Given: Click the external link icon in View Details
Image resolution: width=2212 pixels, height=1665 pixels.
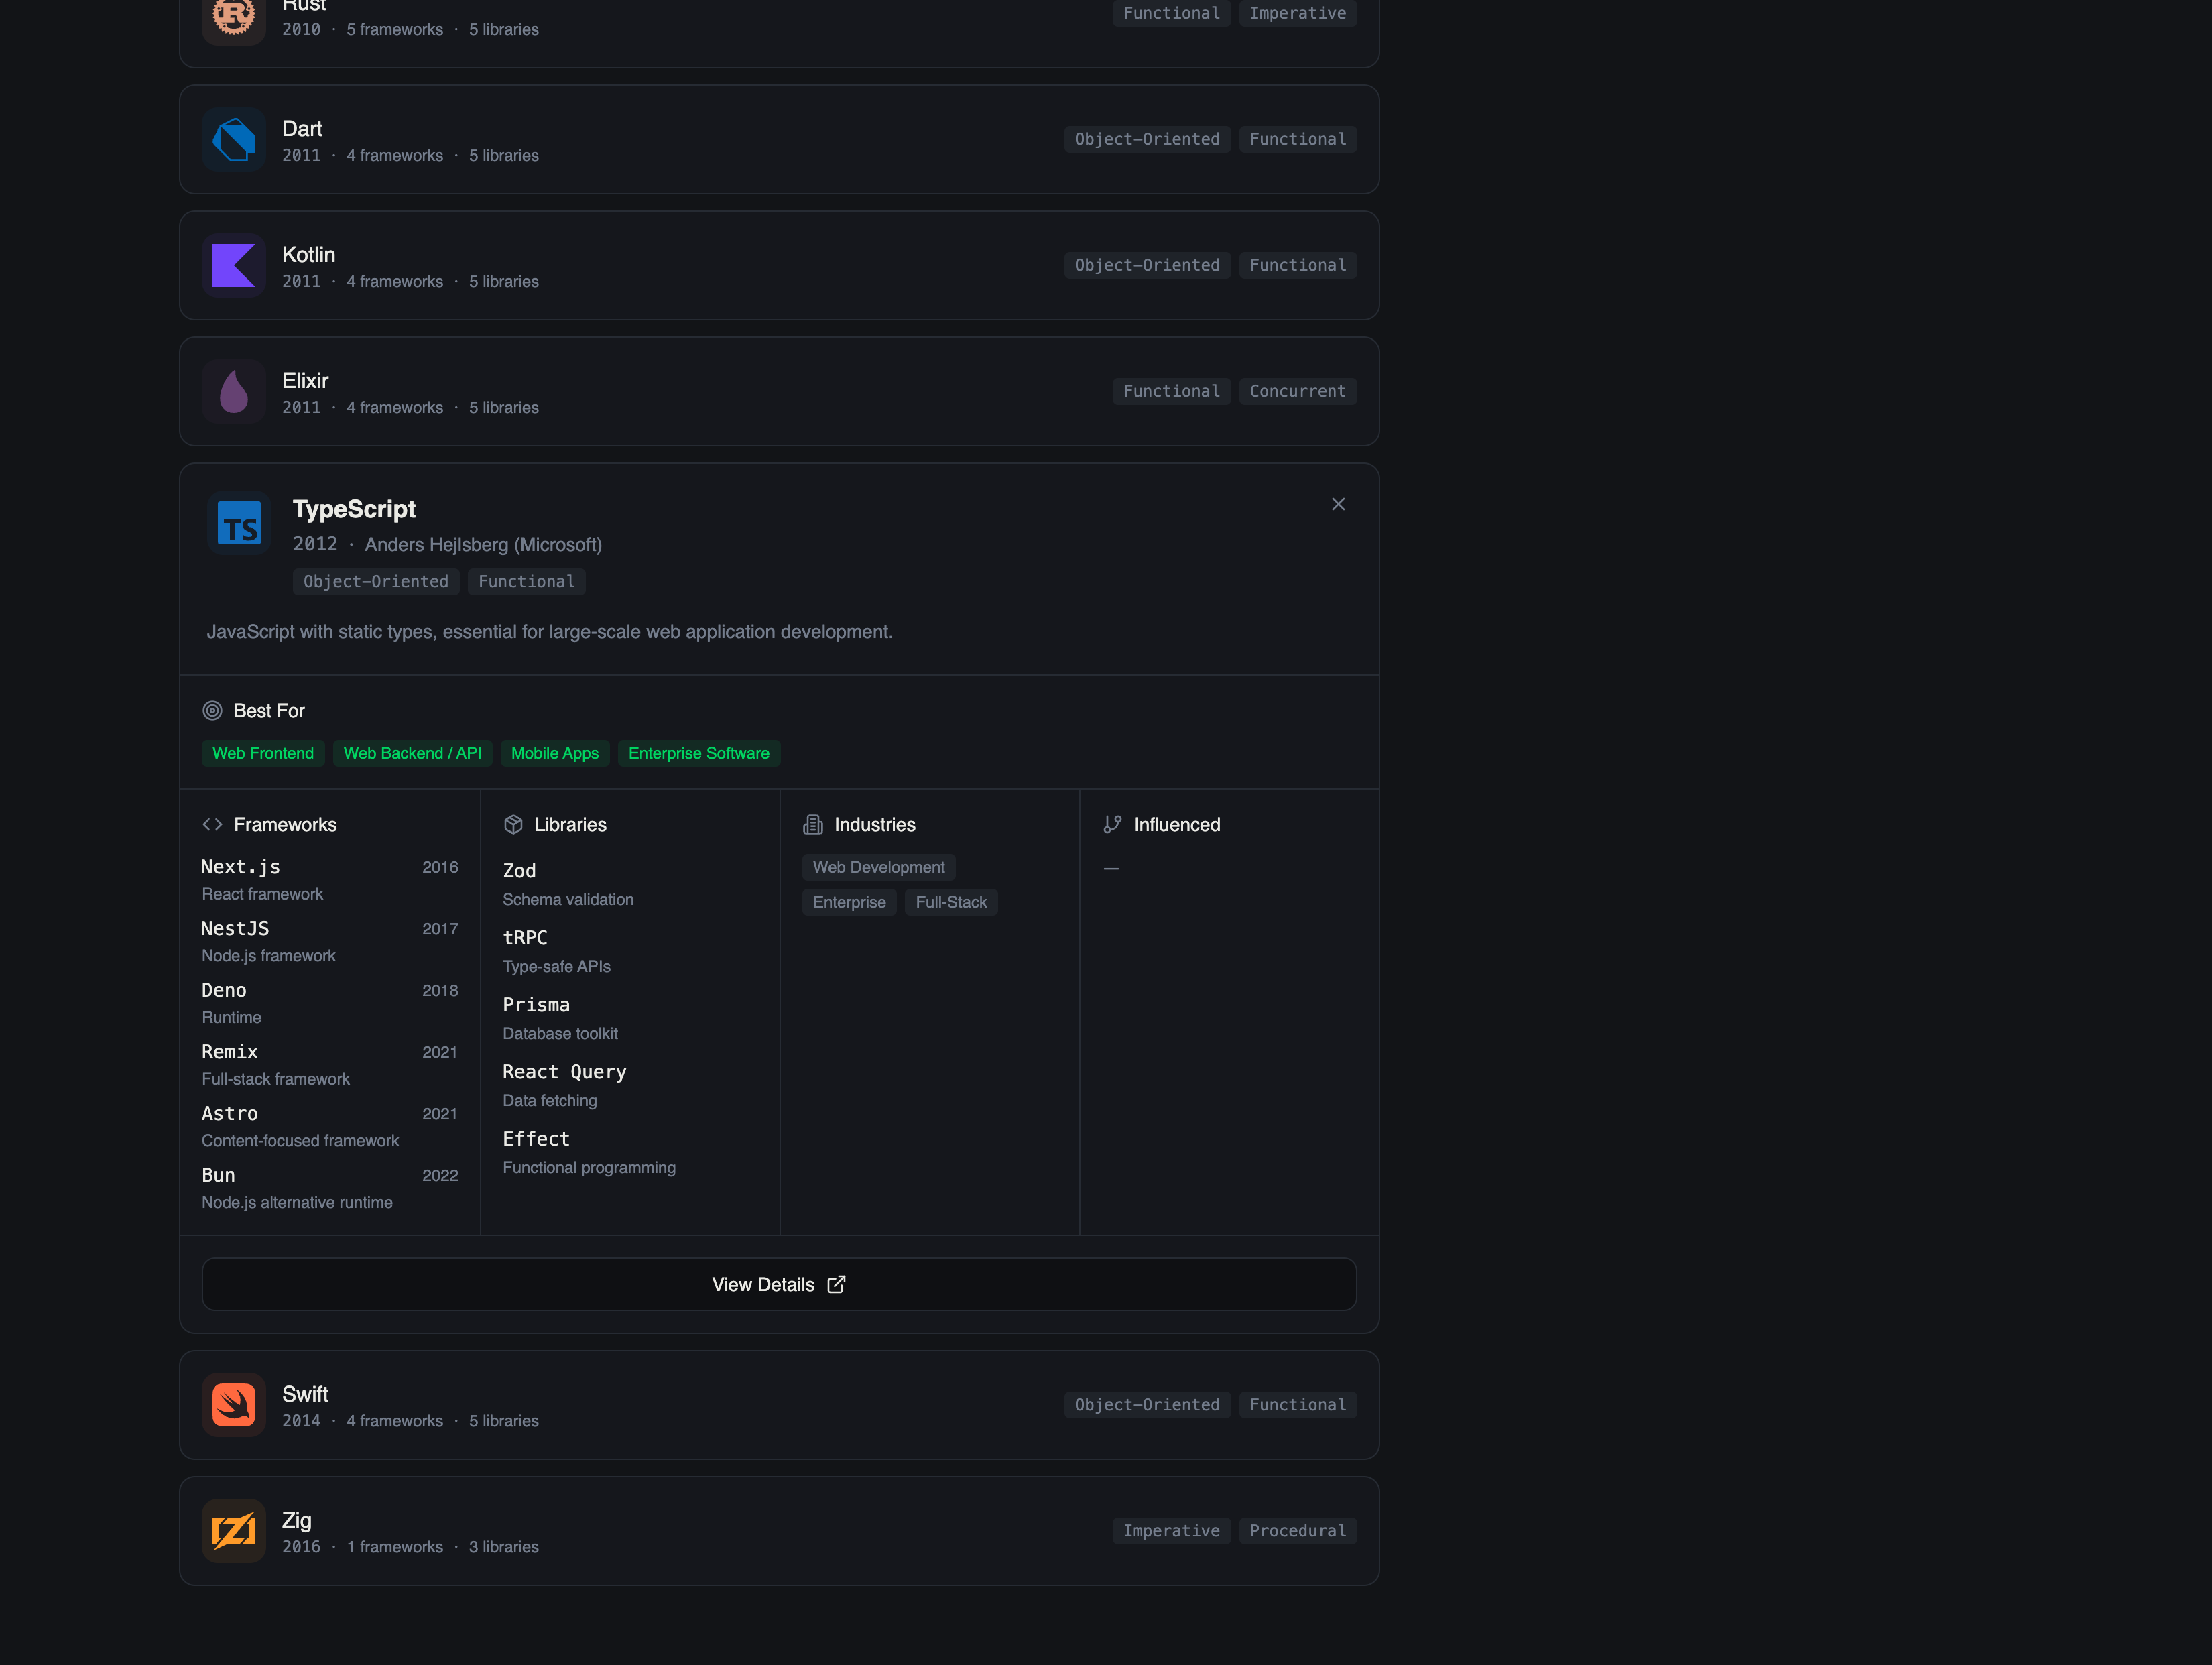Looking at the screenshot, I should pyautogui.click(x=836, y=1285).
